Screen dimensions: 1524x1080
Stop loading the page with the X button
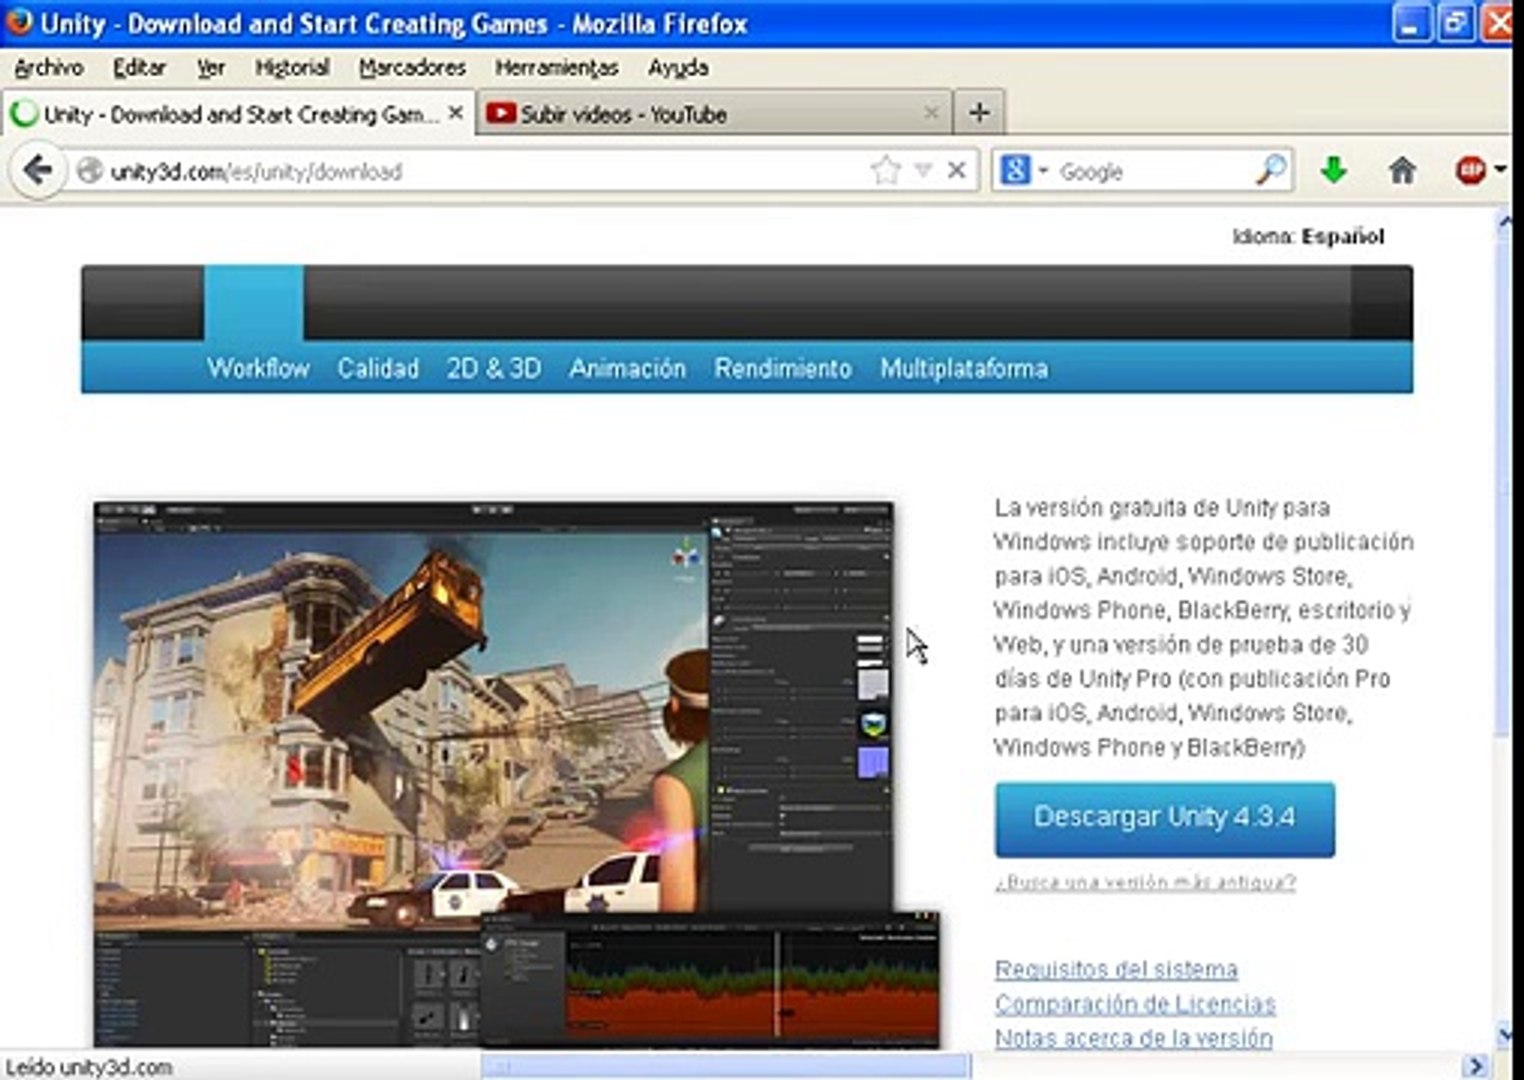(956, 170)
